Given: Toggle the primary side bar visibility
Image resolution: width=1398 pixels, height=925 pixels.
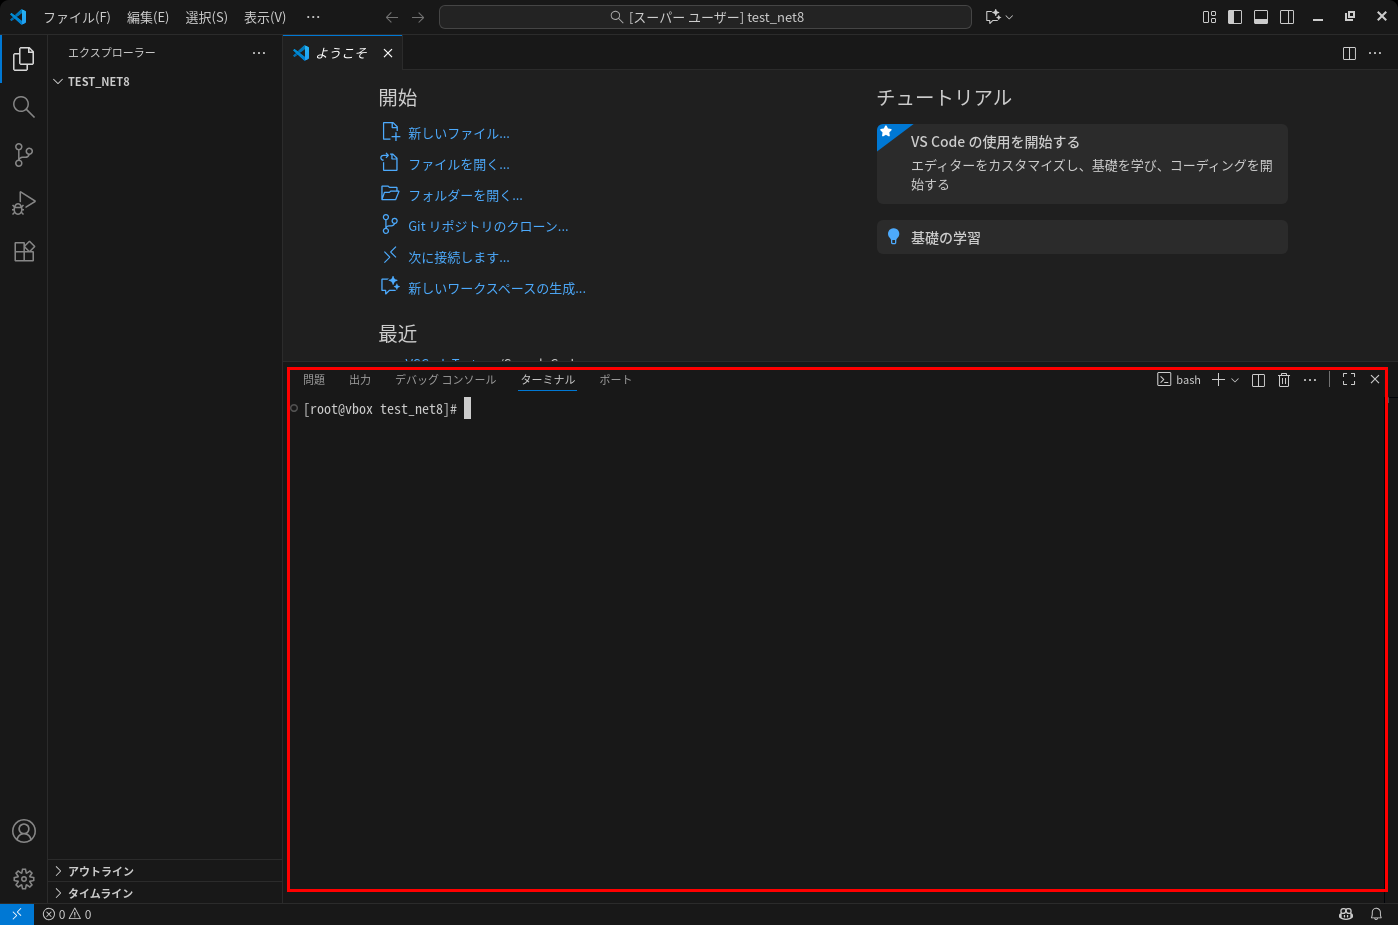Looking at the screenshot, I should [x=1235, y=17].
